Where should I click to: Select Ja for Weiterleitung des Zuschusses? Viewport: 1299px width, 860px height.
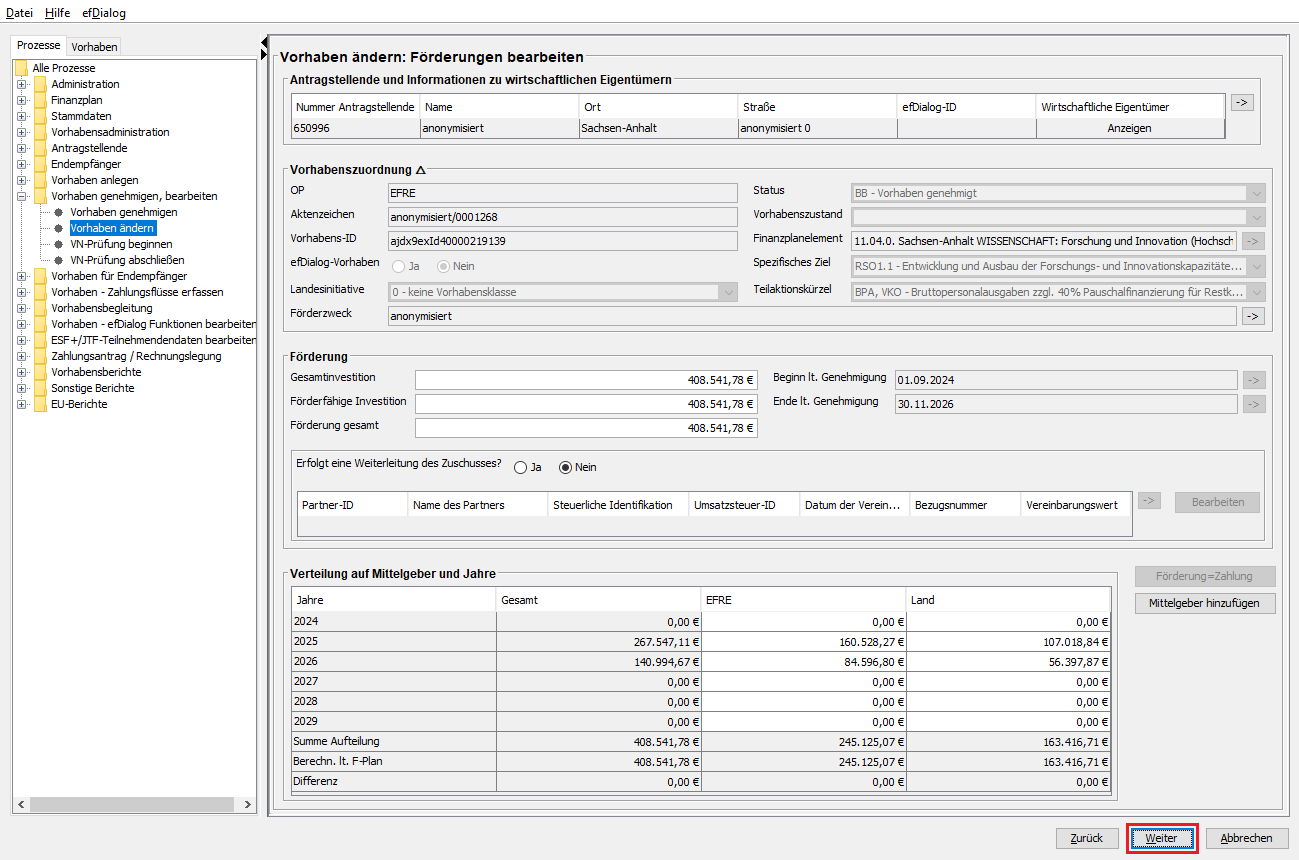pos(521,467)
